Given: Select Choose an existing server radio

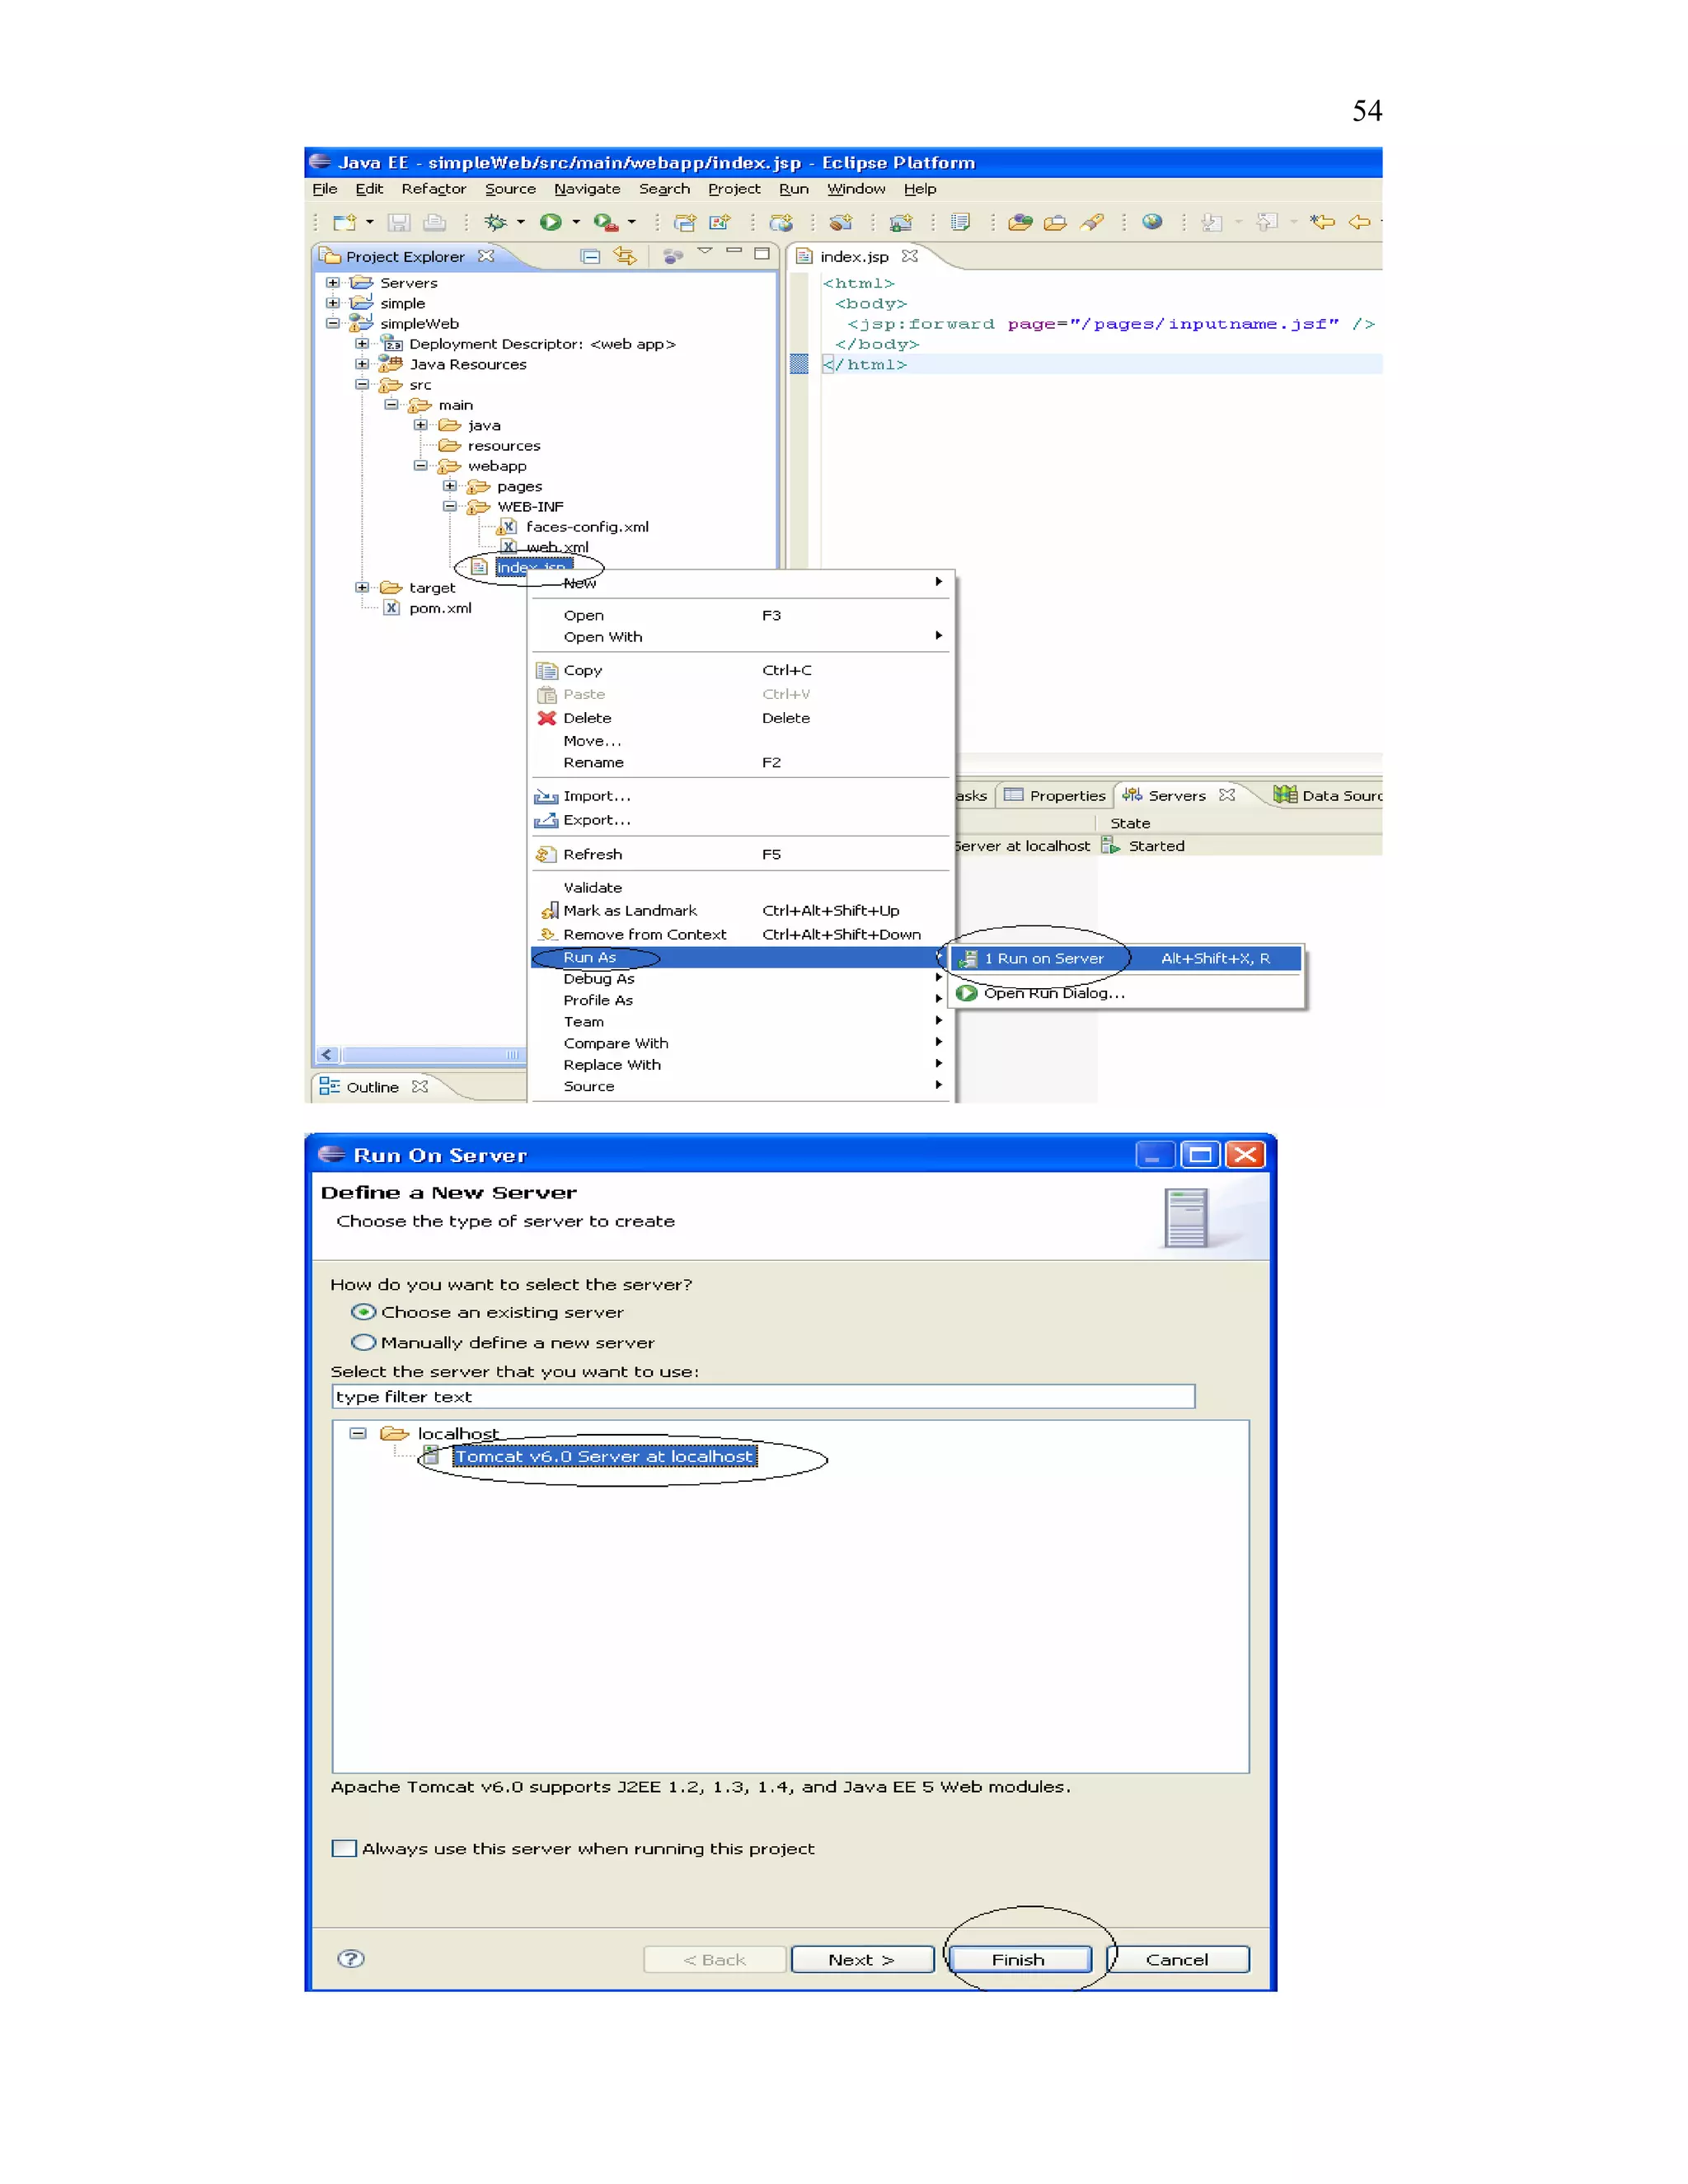Looking at the screenshot, I should [x=363, y=1312].
